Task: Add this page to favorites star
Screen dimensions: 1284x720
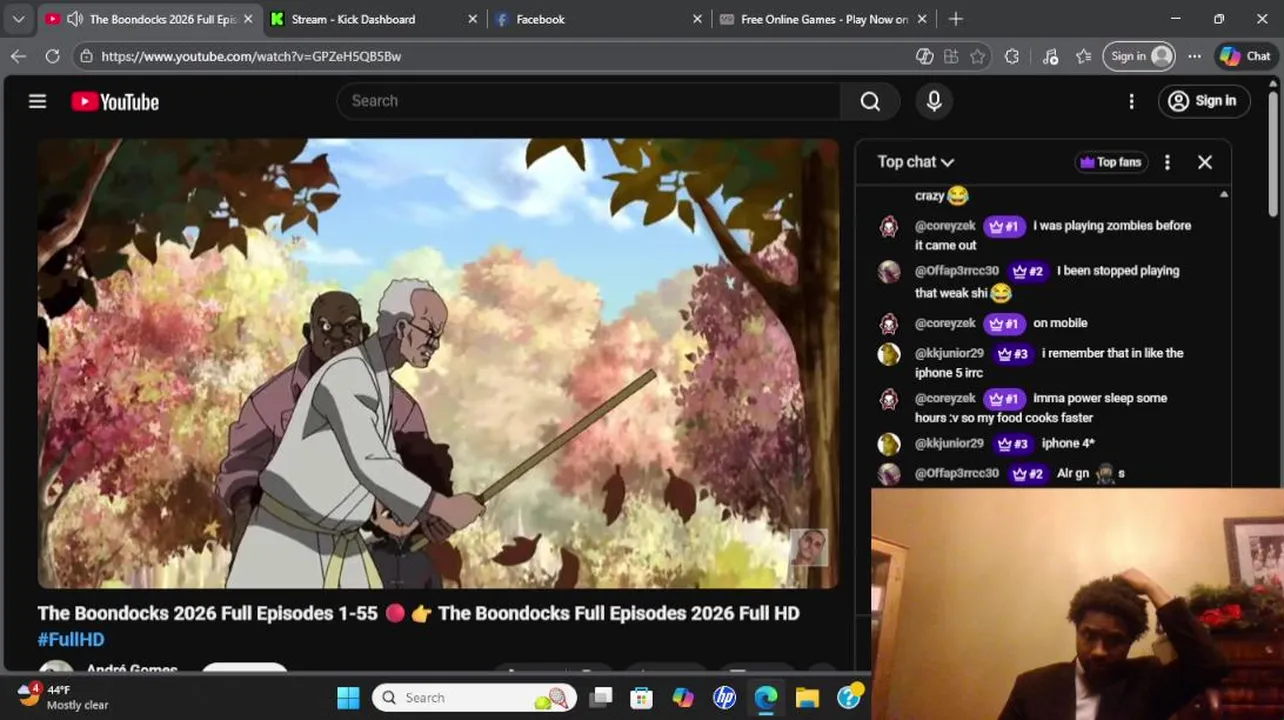Action: pyautogui.click(x=978, y=56)
